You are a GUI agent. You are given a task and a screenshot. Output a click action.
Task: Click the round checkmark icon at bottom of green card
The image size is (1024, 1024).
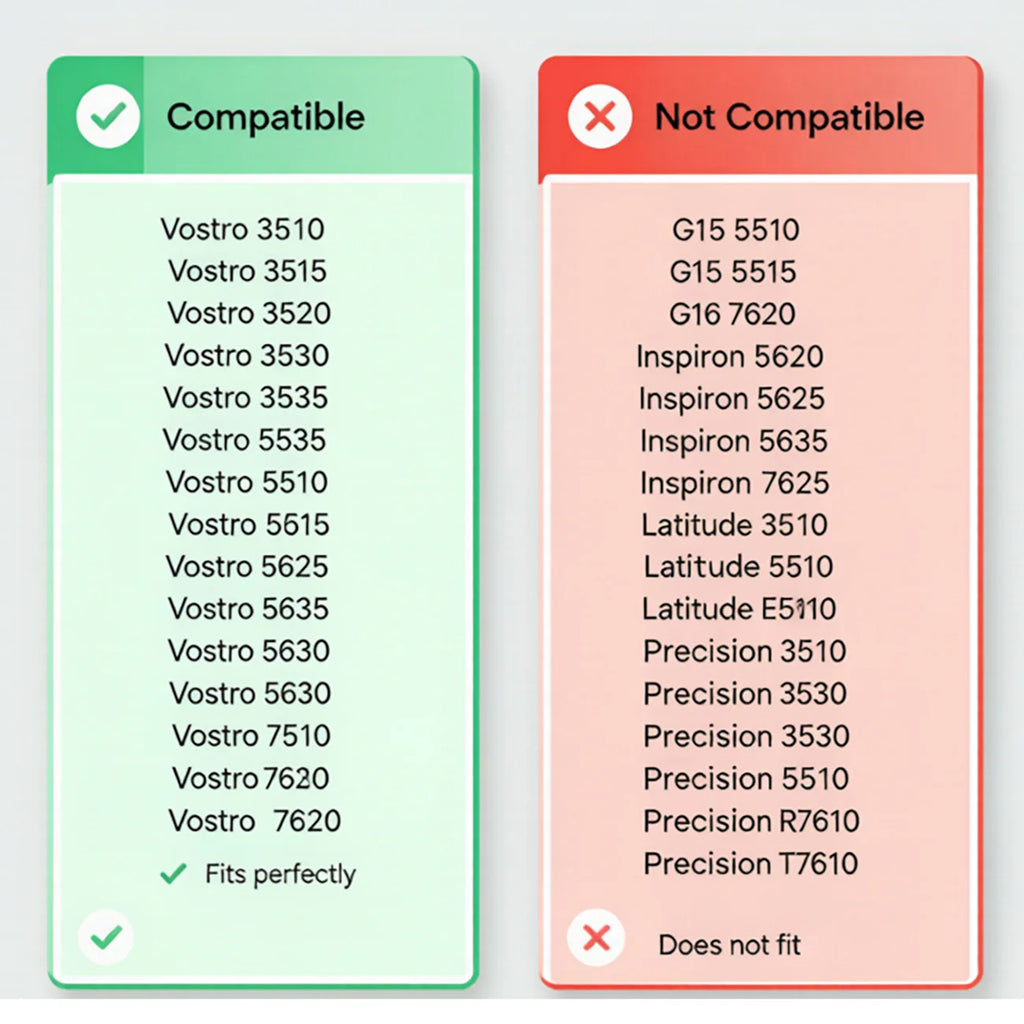point(106,937)
